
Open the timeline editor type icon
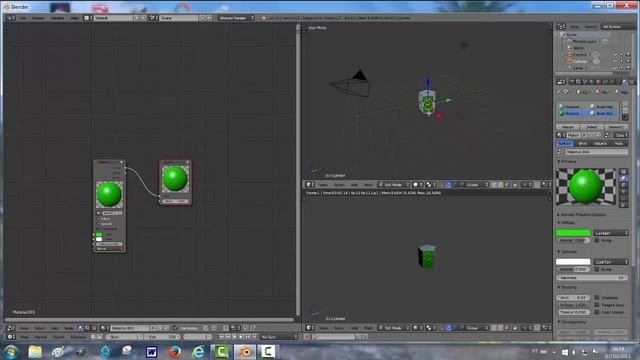pos(11,337)
